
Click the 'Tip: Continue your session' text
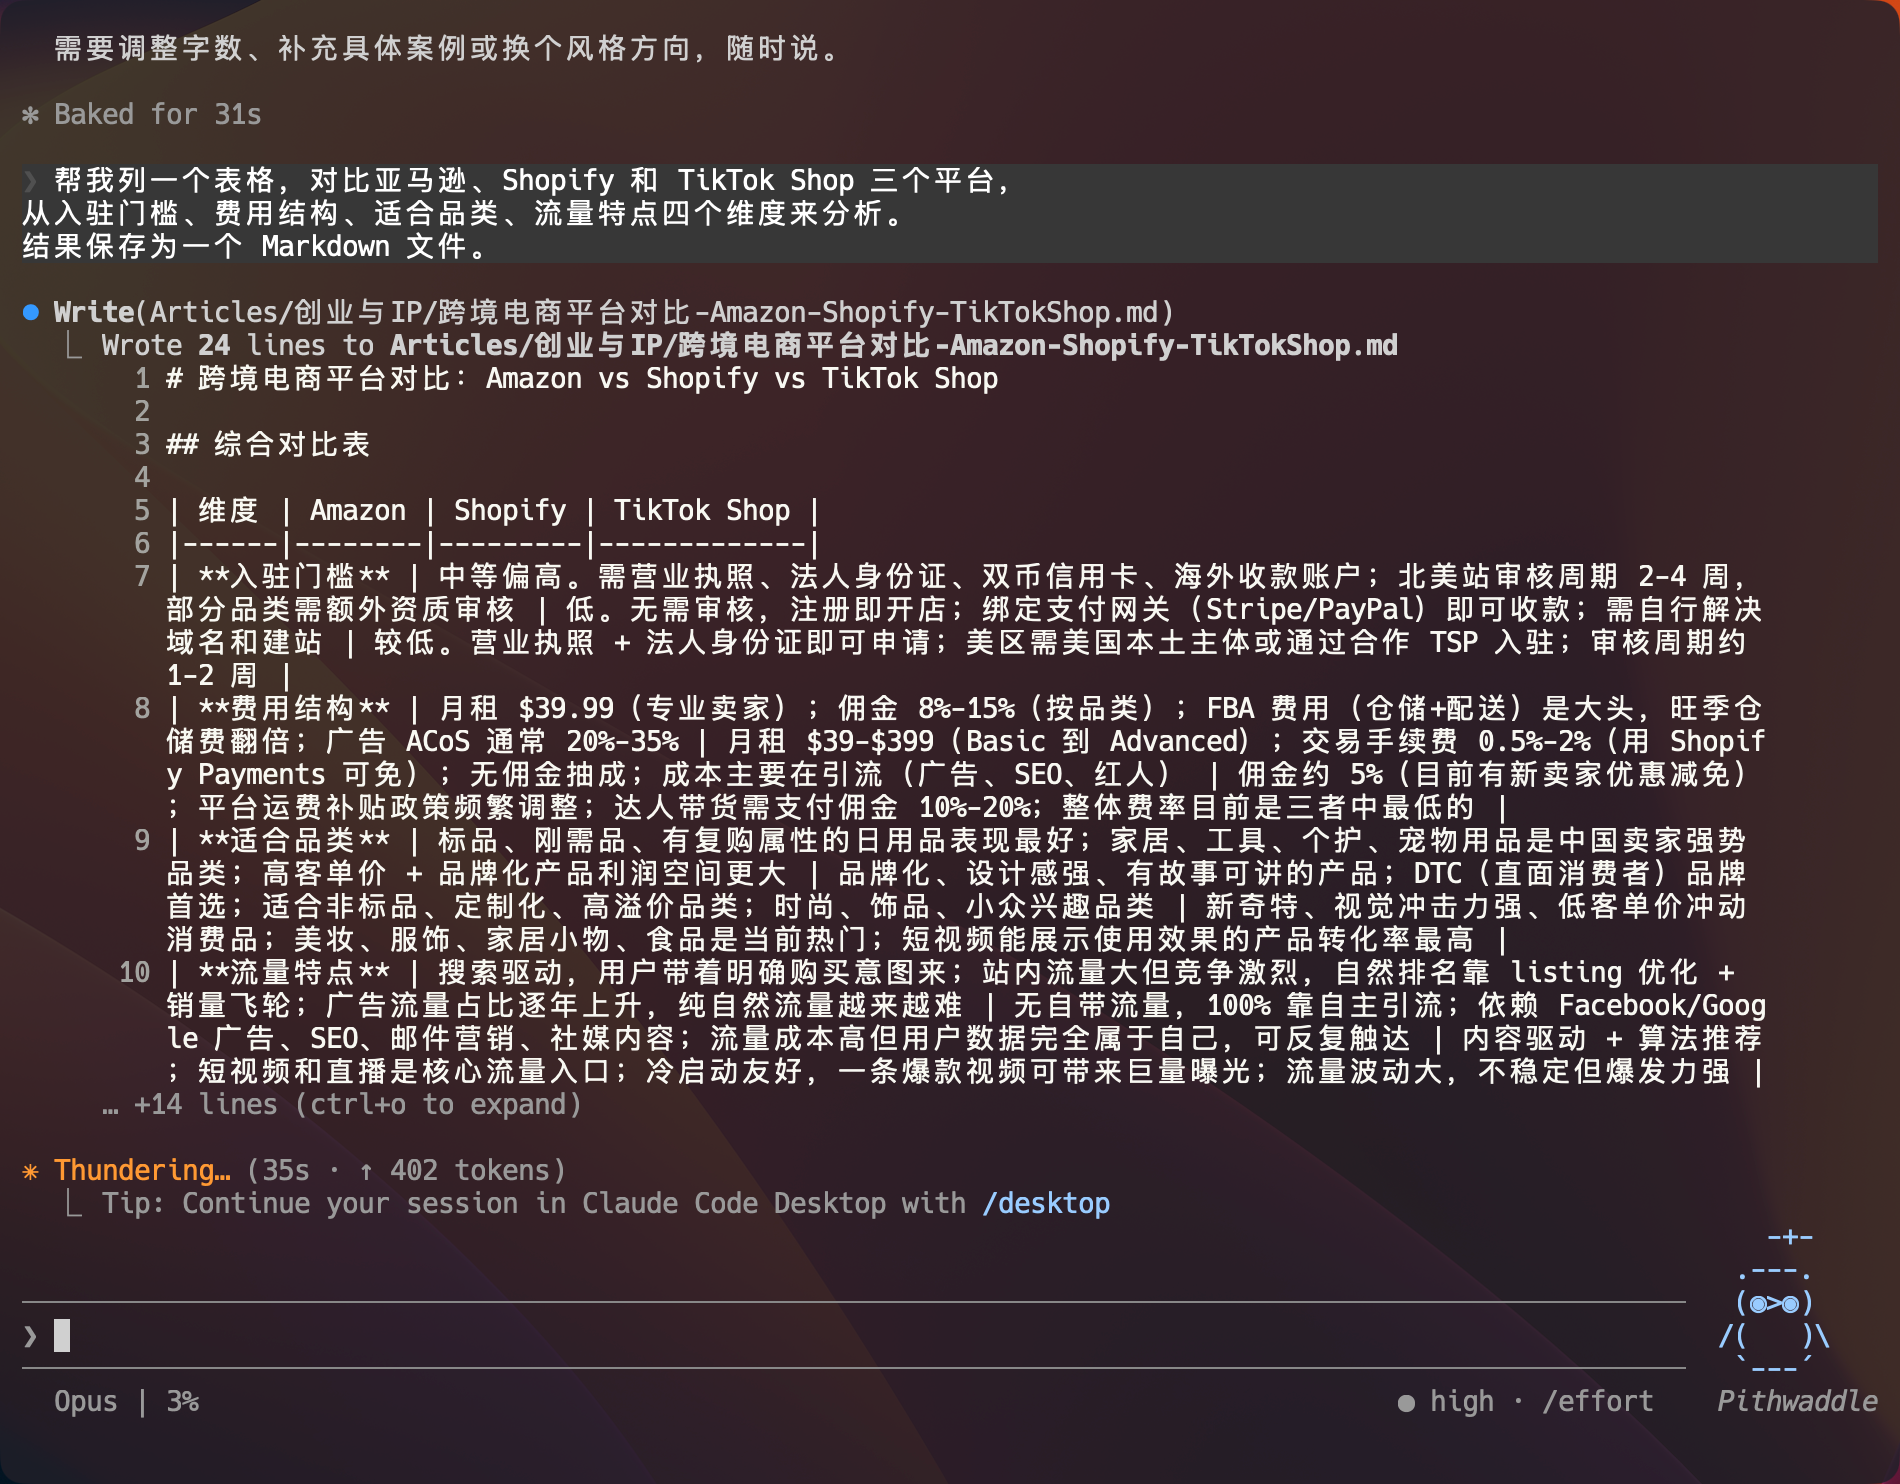pyautogui.click(x=534, y=1203)
